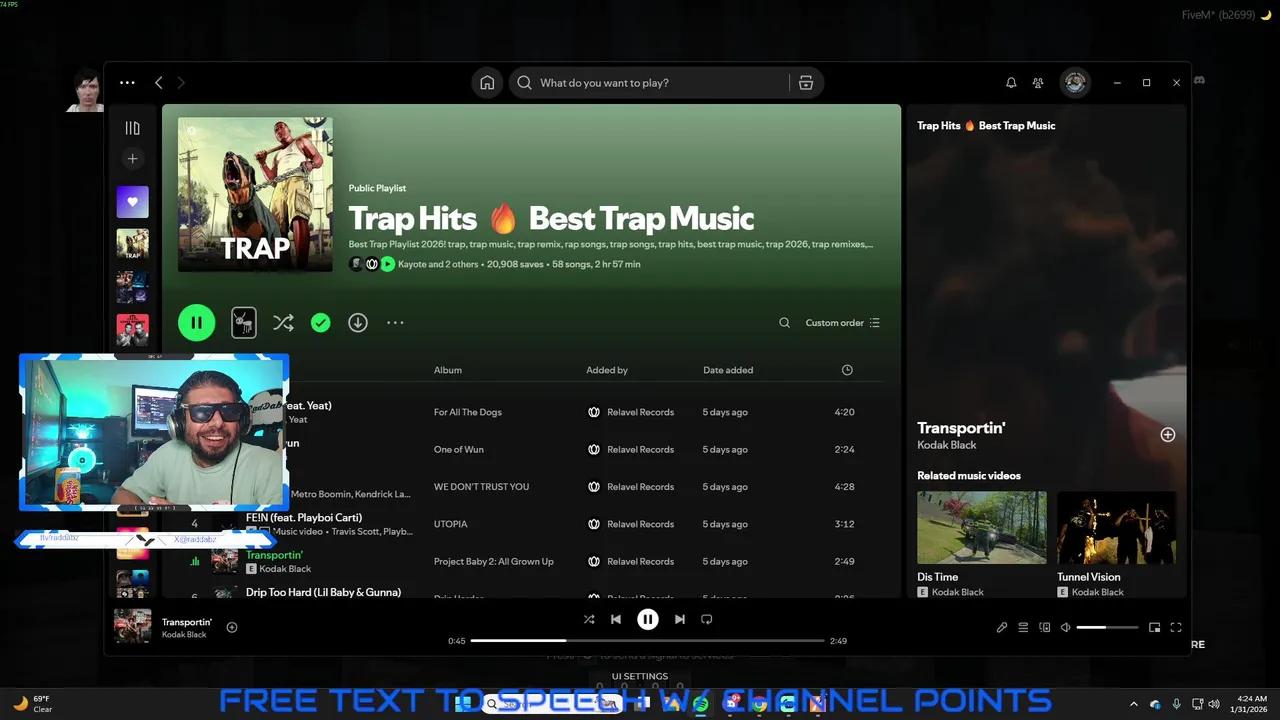The image size is (1280, 720).
Task: Go back with the navigation arrow
Action: pyautogui.click(x=158, y=82)
